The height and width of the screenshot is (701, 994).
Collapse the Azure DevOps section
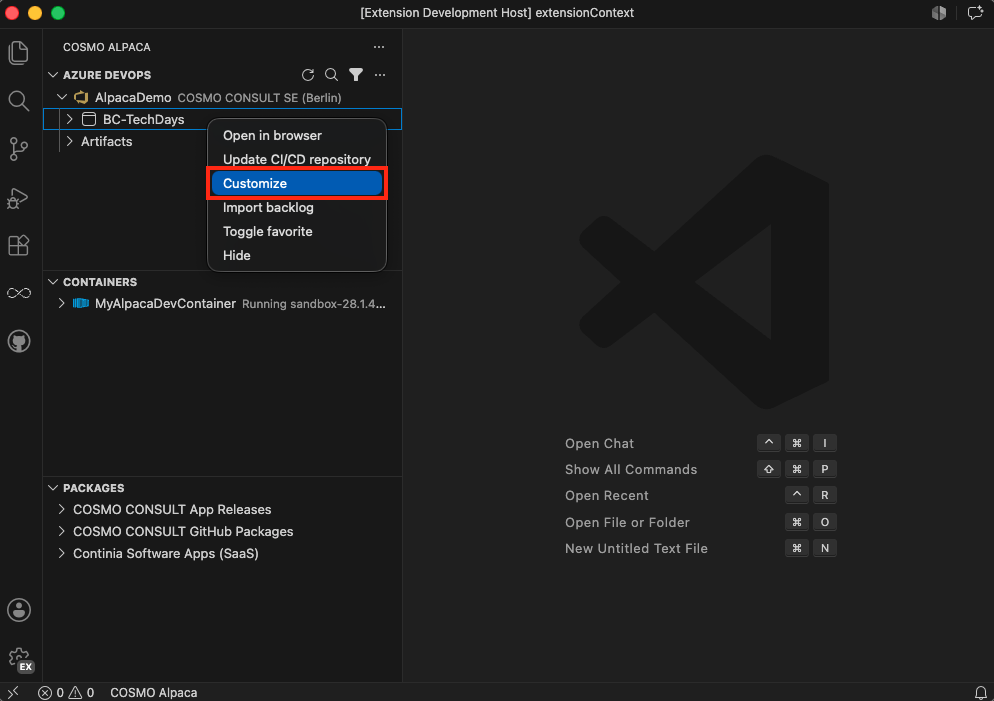click(x=53, y=75)
